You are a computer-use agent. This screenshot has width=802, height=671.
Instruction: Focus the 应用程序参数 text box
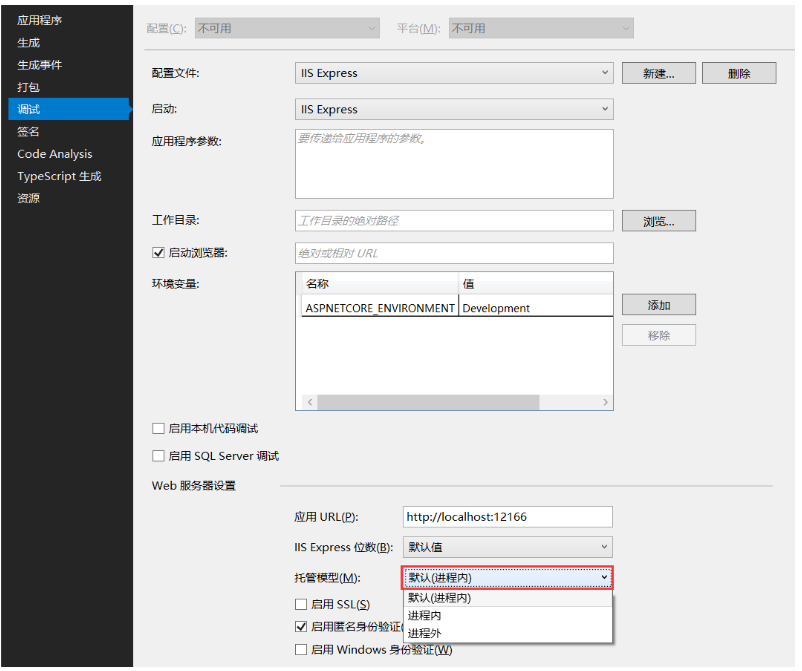pos(454,164)
